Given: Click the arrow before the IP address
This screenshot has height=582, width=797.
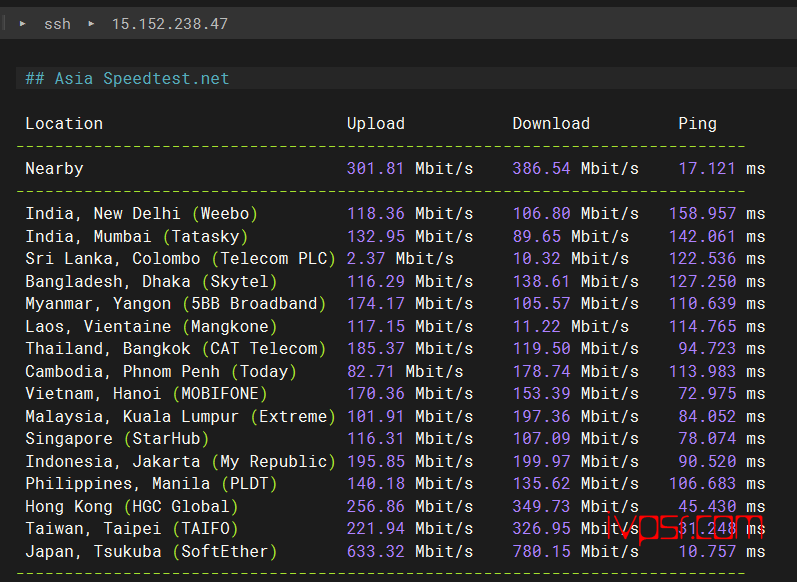Looking at the screenshot, I should 91,23.
